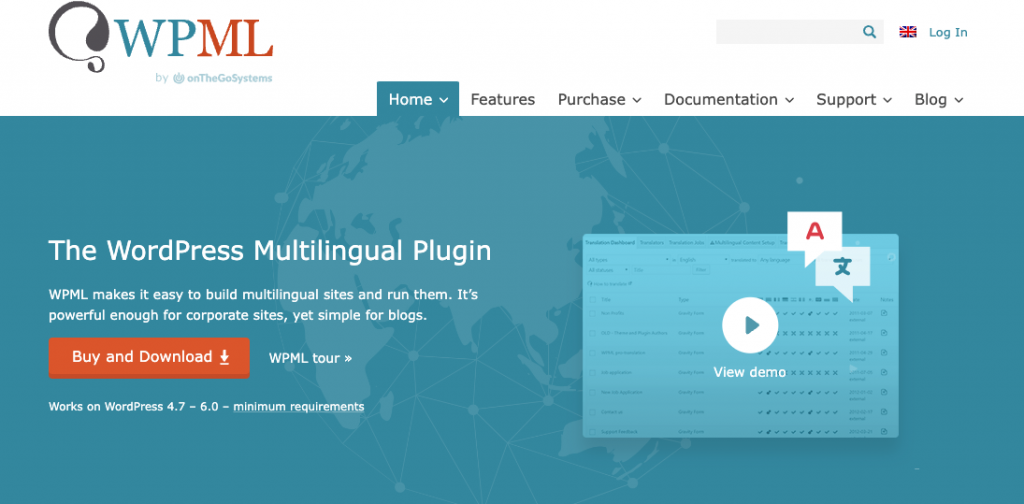Open the Log In page
The image size is (1024, 504).
pos(948,32)
